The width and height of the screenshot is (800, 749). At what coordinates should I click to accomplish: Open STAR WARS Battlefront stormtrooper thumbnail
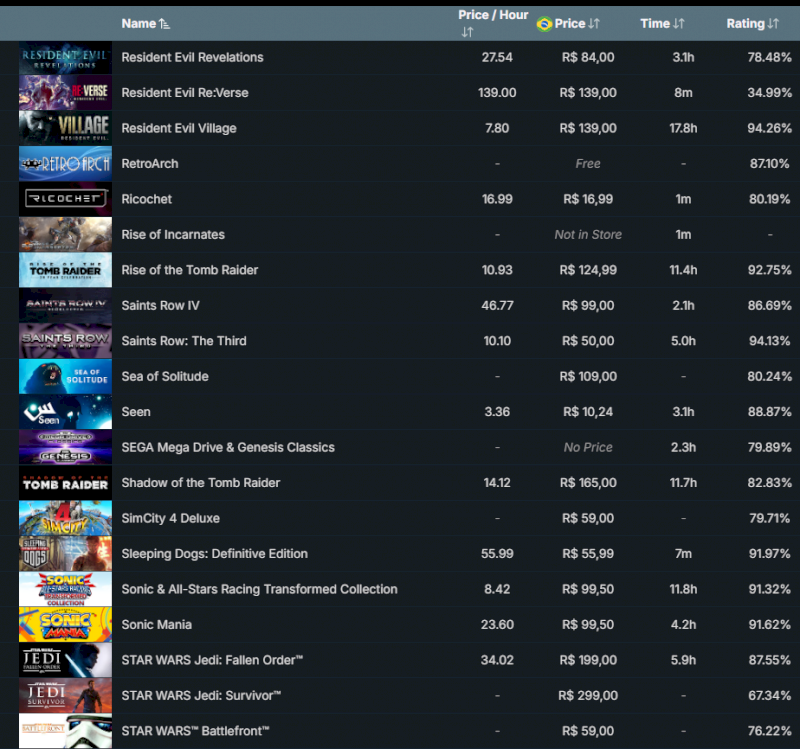click(65, 731)
